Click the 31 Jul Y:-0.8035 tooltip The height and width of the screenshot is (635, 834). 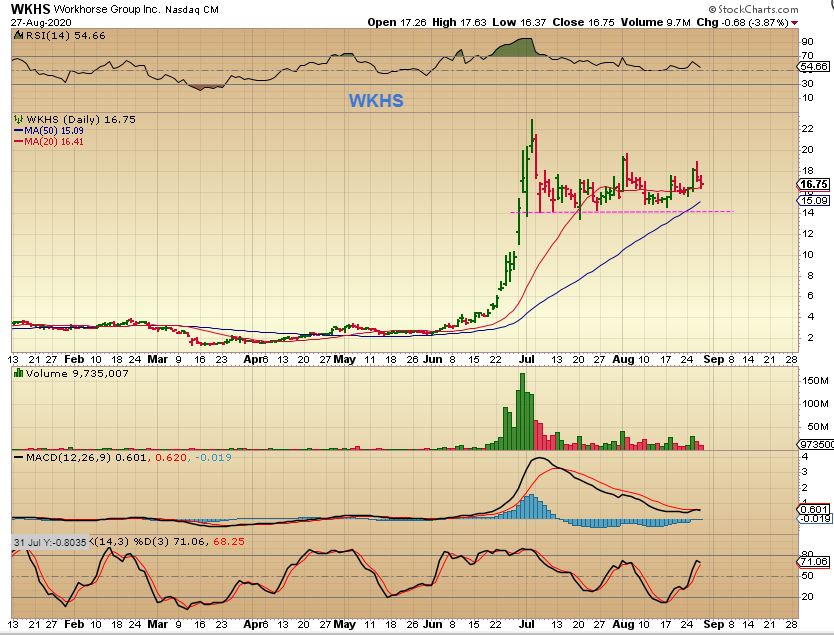[50, 542]
